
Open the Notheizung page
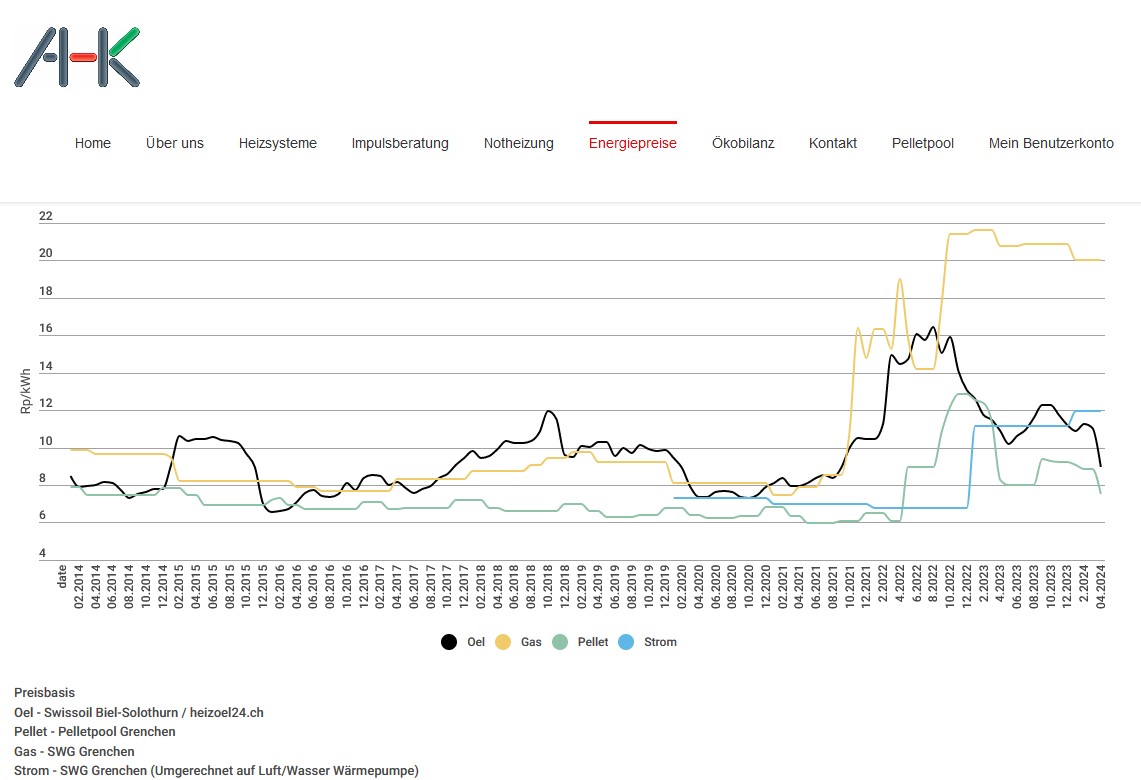(518, 143)
